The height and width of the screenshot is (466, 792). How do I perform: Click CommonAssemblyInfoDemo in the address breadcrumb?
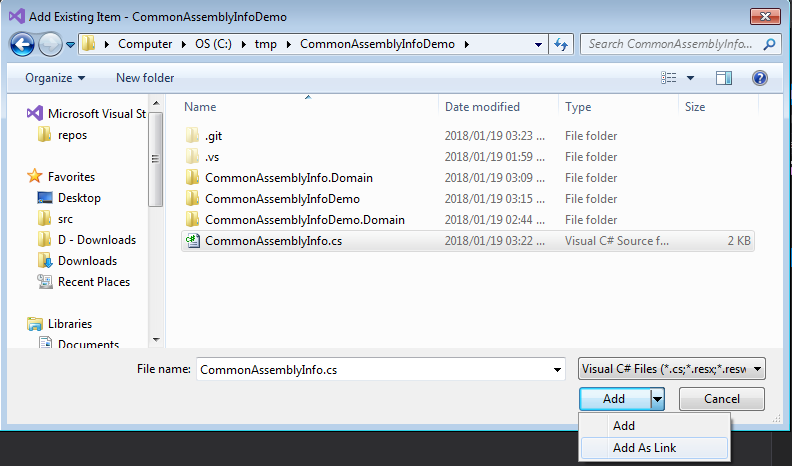377,44
